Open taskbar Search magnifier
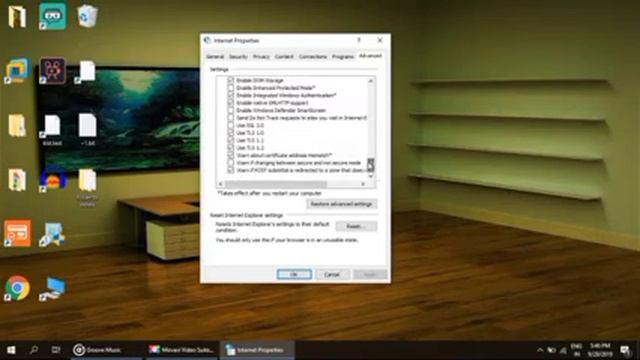The height and width of the screenshot is (360, 640). pos(34,350)
